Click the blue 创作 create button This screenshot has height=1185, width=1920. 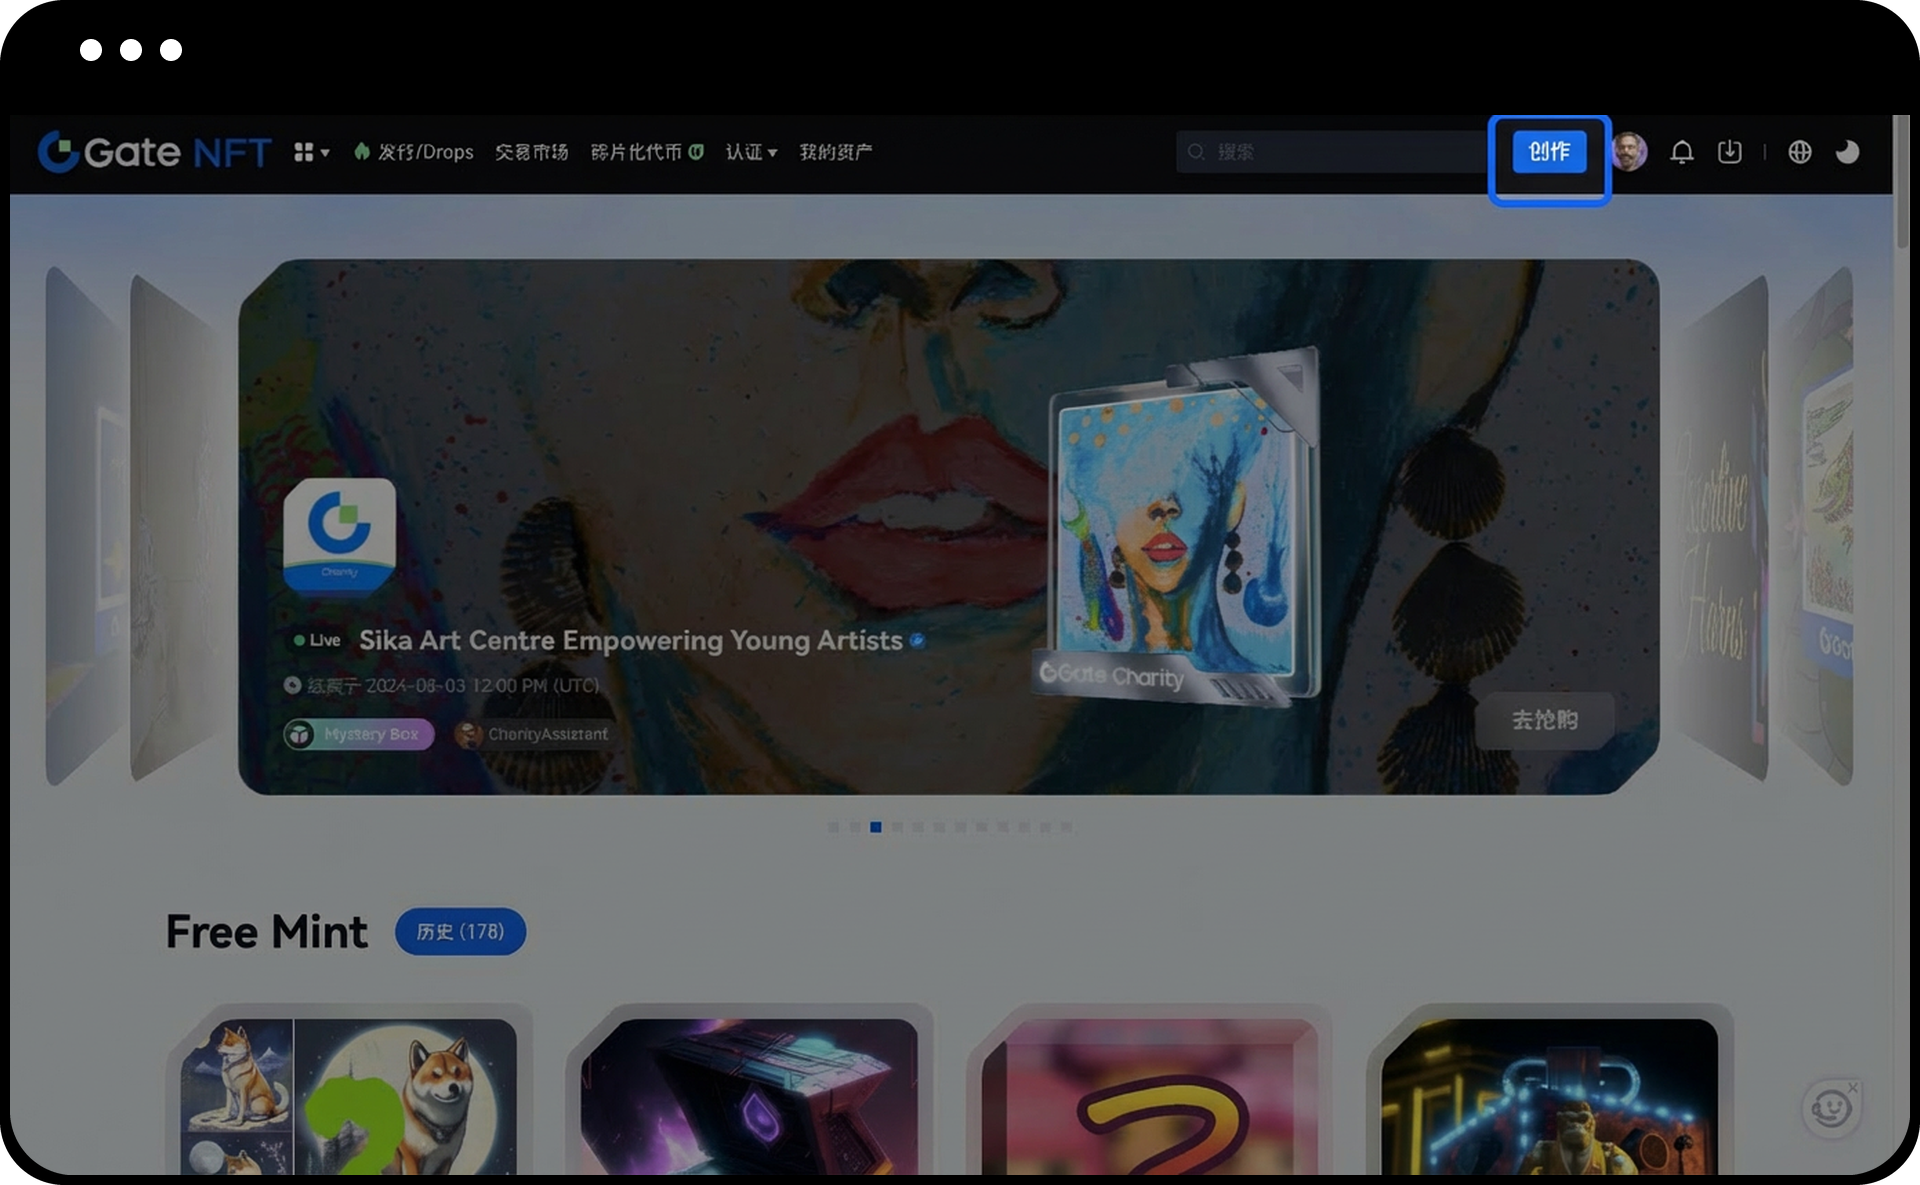1548,152
